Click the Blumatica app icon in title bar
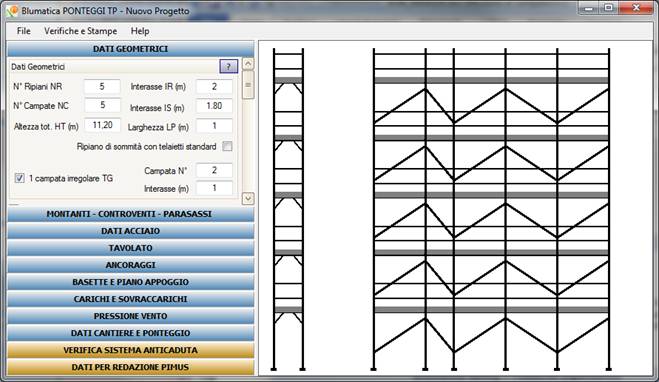This screenshot has width=659, height=382. click(12, 11)
